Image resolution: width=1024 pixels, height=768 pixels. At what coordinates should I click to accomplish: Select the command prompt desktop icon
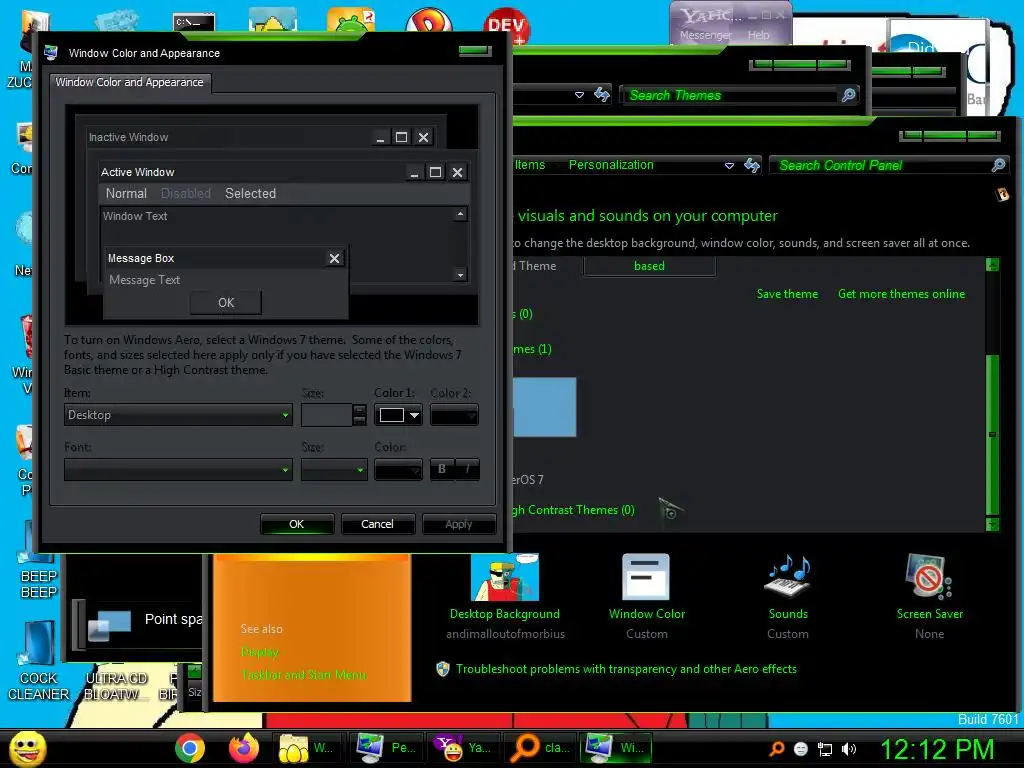194,22
